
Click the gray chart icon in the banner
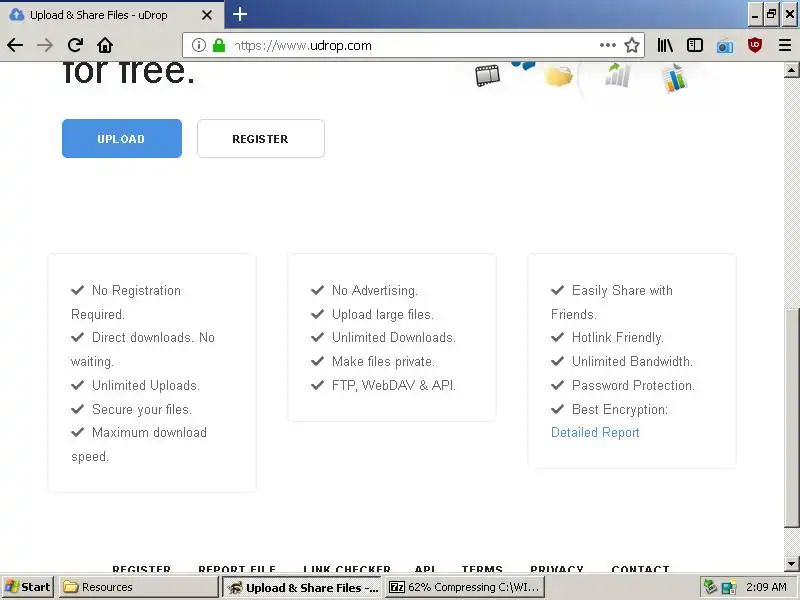[x=618, y=75]
